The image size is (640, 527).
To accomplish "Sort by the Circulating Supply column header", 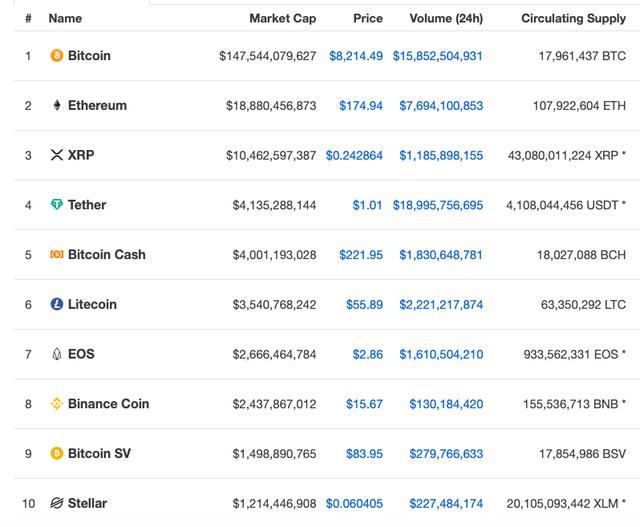I will pos(573,18).
